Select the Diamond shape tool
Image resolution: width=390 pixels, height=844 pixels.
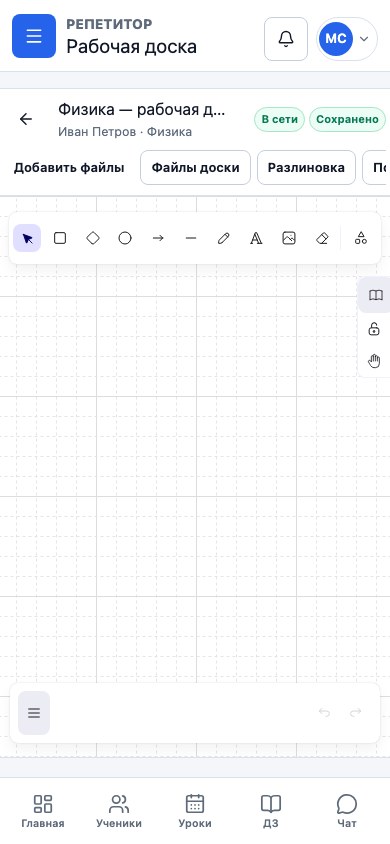93,238
